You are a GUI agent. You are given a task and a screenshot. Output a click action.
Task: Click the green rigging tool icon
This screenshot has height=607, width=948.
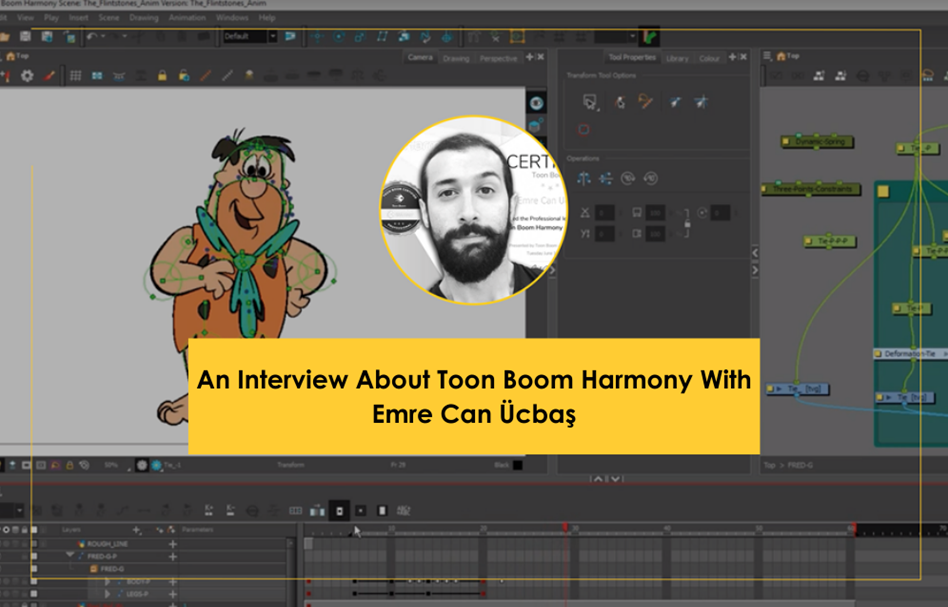[x=650, y=37]
